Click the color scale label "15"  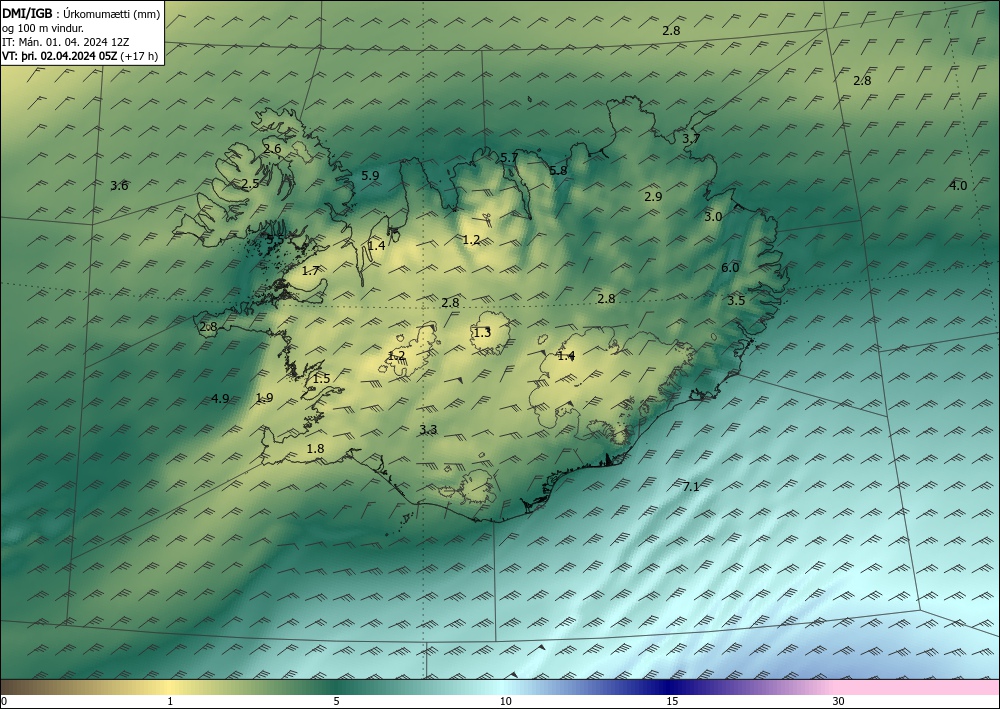pos(672,701)
